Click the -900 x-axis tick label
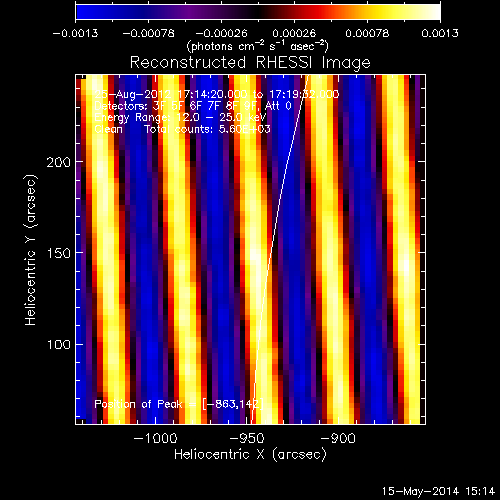Screen dimensions: 500x500 (x=338, y=438)
